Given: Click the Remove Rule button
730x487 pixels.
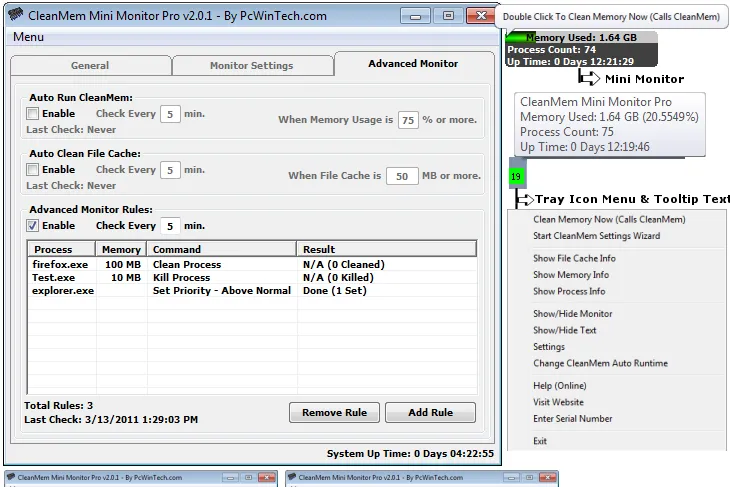Looking at the screenshot, I should [334, 413].
